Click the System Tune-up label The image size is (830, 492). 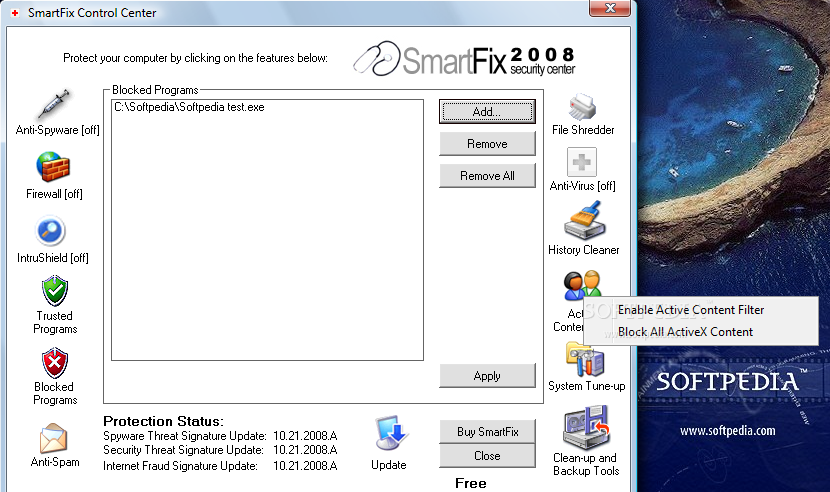(x=587, y=386)
